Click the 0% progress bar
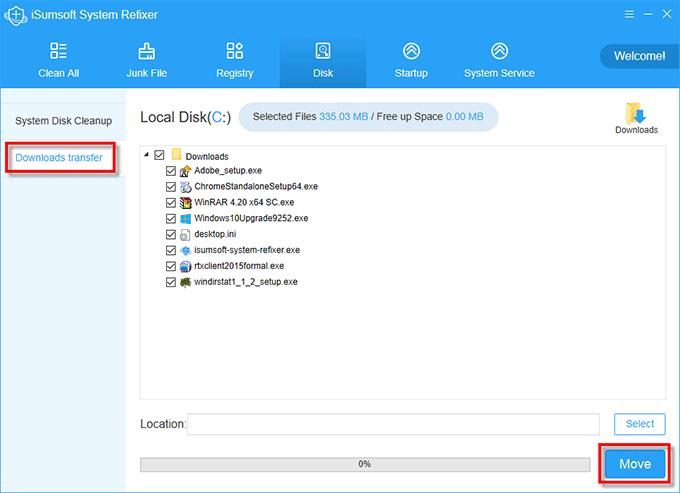 pyautogui.click(x=364, y=464)
